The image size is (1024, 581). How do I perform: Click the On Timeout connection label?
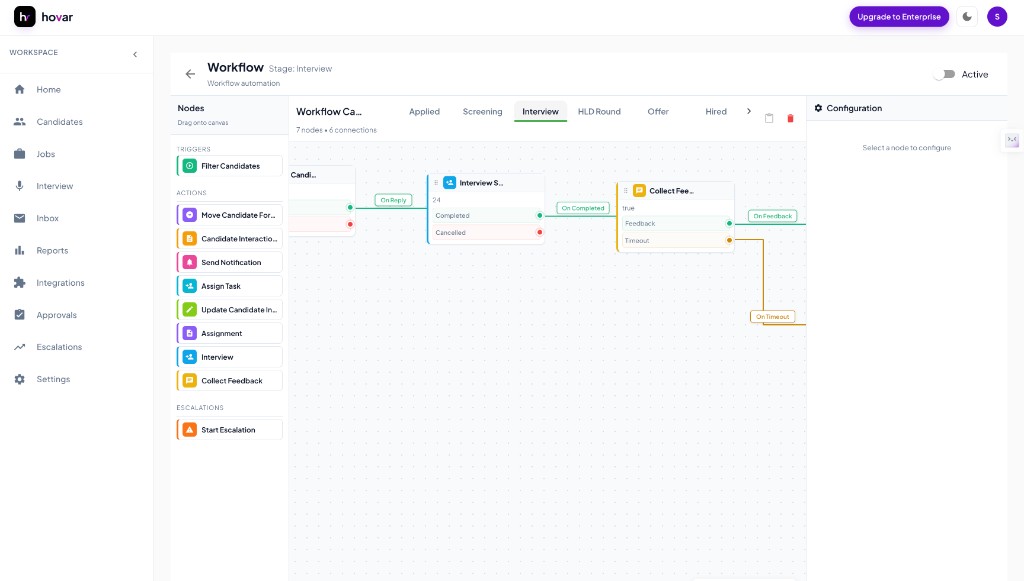(x=773, y=317)
